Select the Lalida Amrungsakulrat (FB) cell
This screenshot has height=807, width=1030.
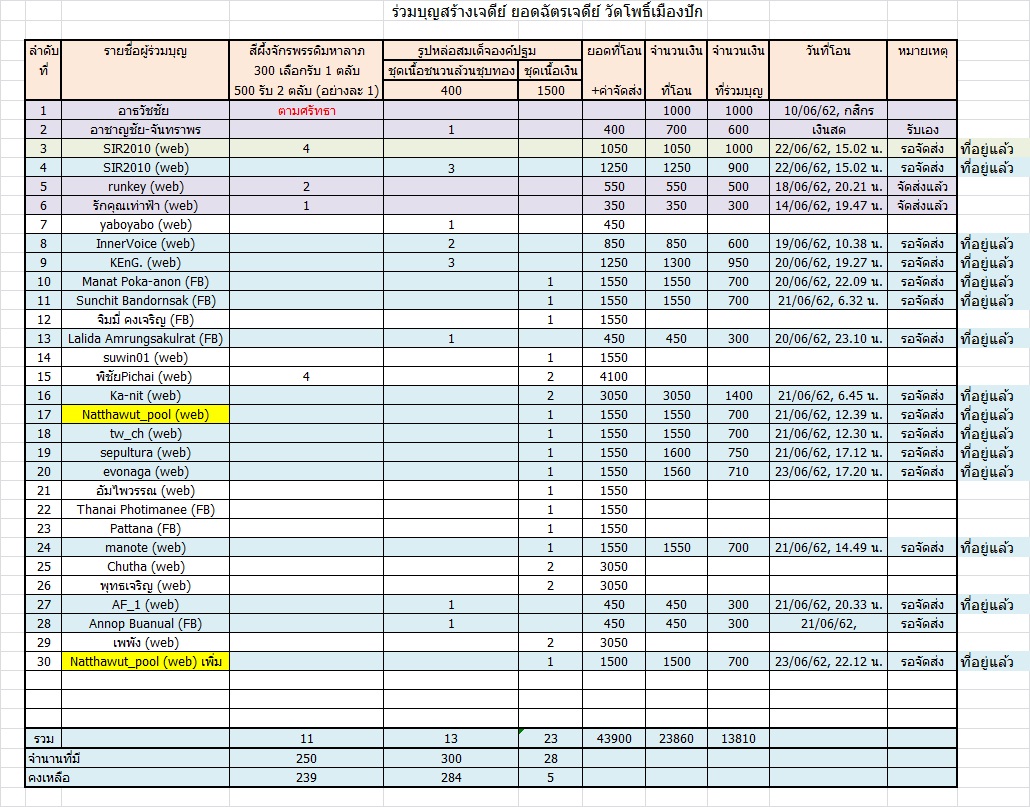pos(146,339)
